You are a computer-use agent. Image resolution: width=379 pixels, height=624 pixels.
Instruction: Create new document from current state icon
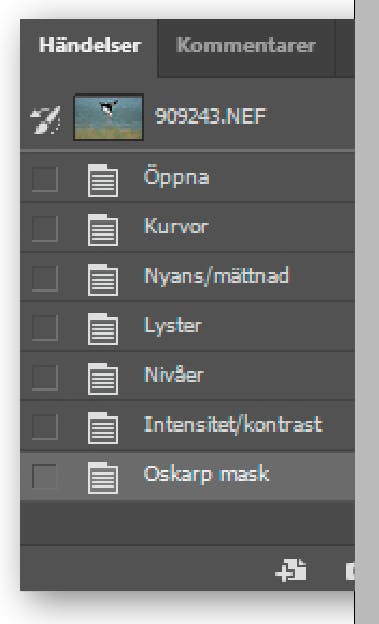[x=291, y=570]
